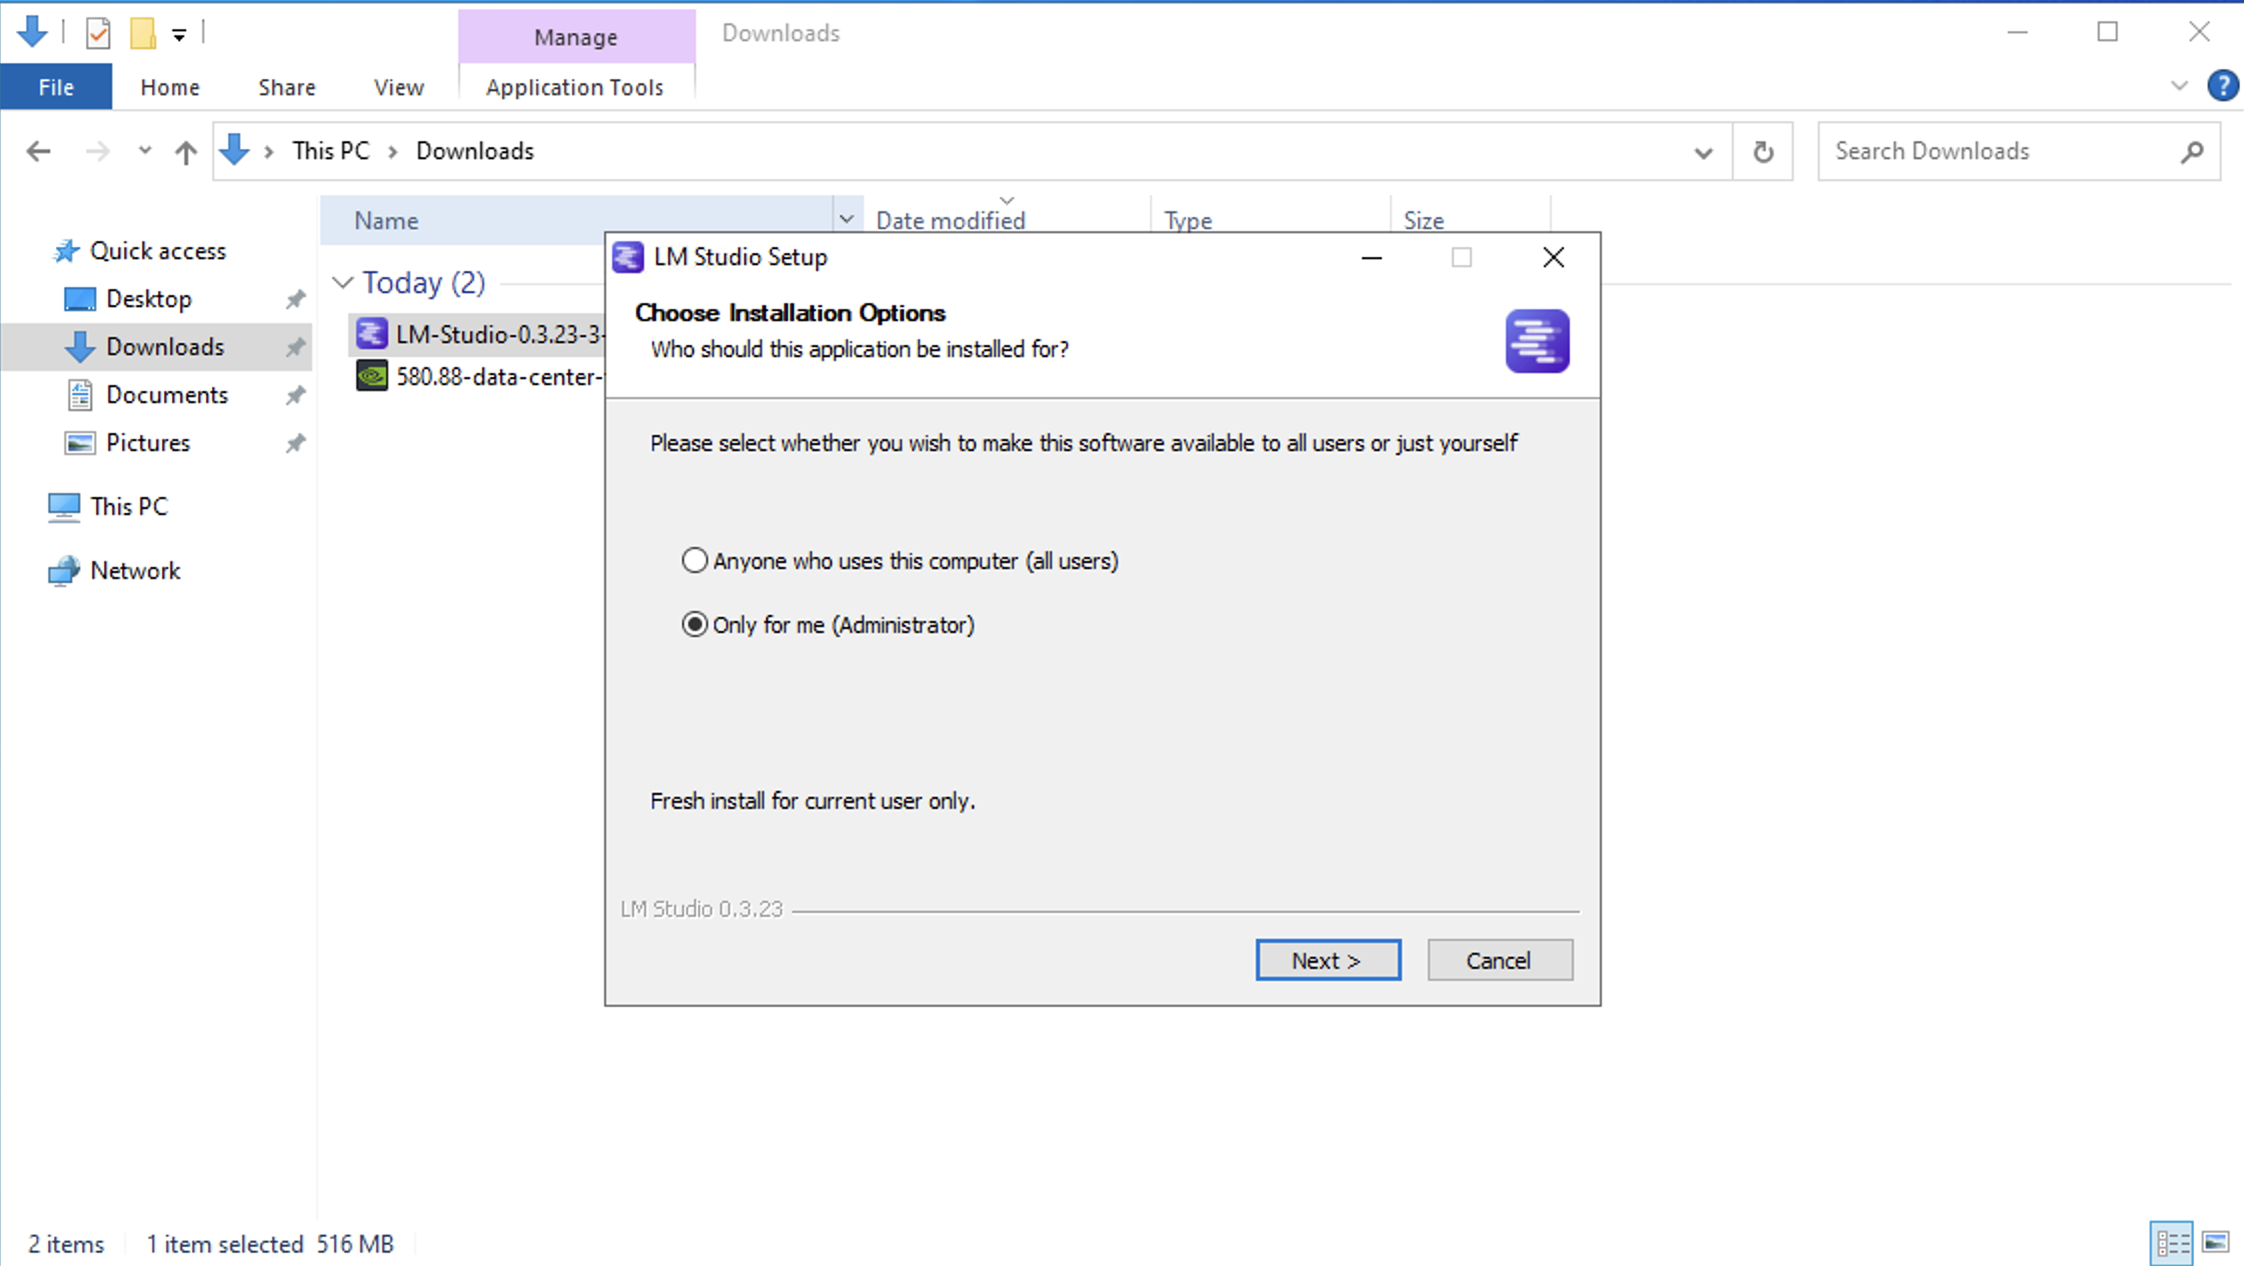
Task: Go back with the back arrow
Action: (x=38, y=152)
